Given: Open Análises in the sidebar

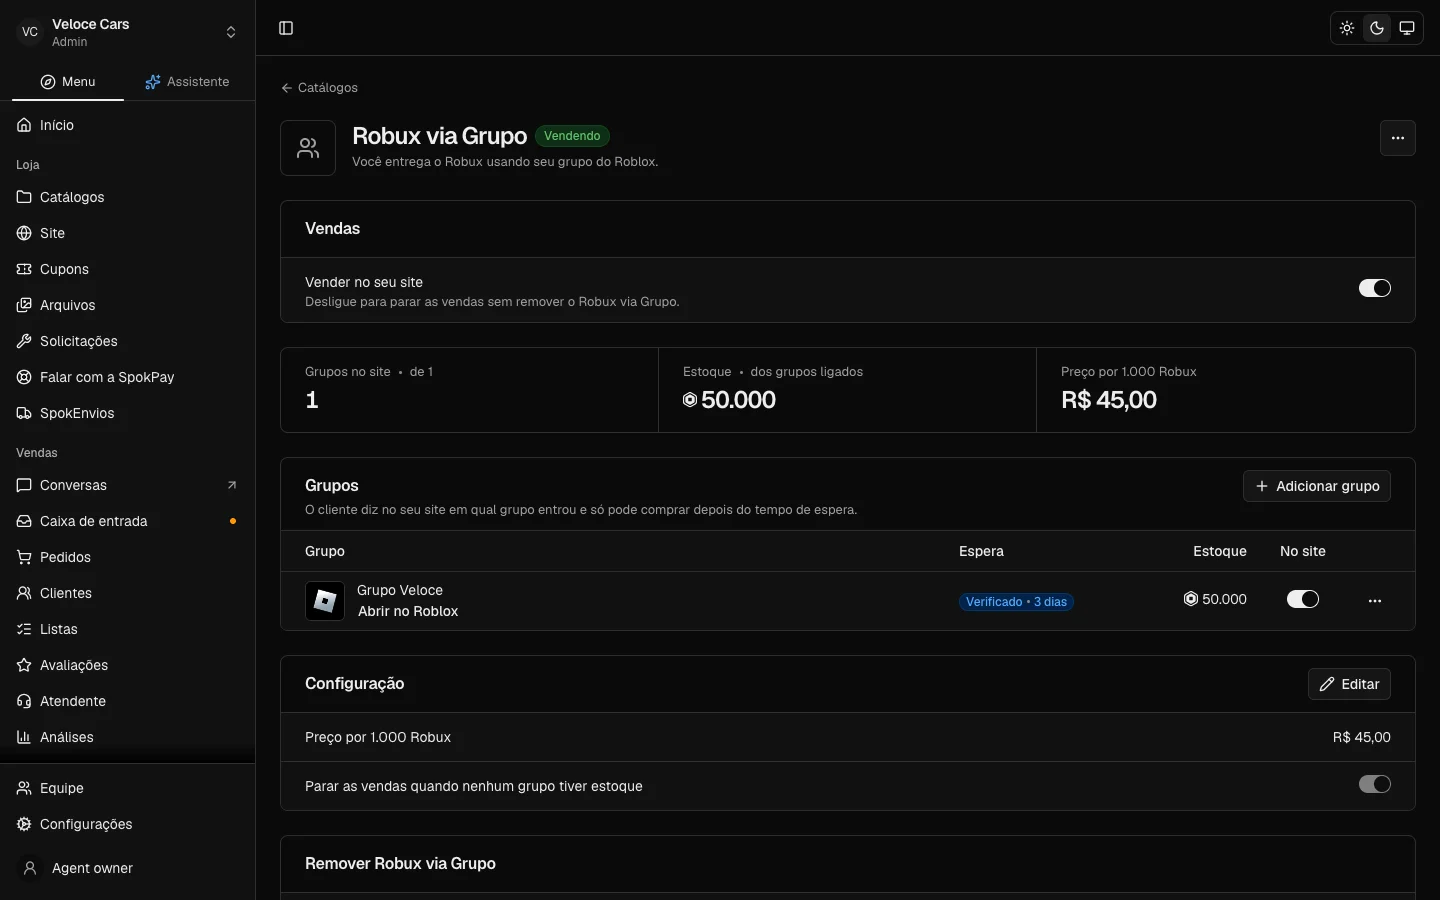Looking at the screenshot, I should (x=127, y=737).
